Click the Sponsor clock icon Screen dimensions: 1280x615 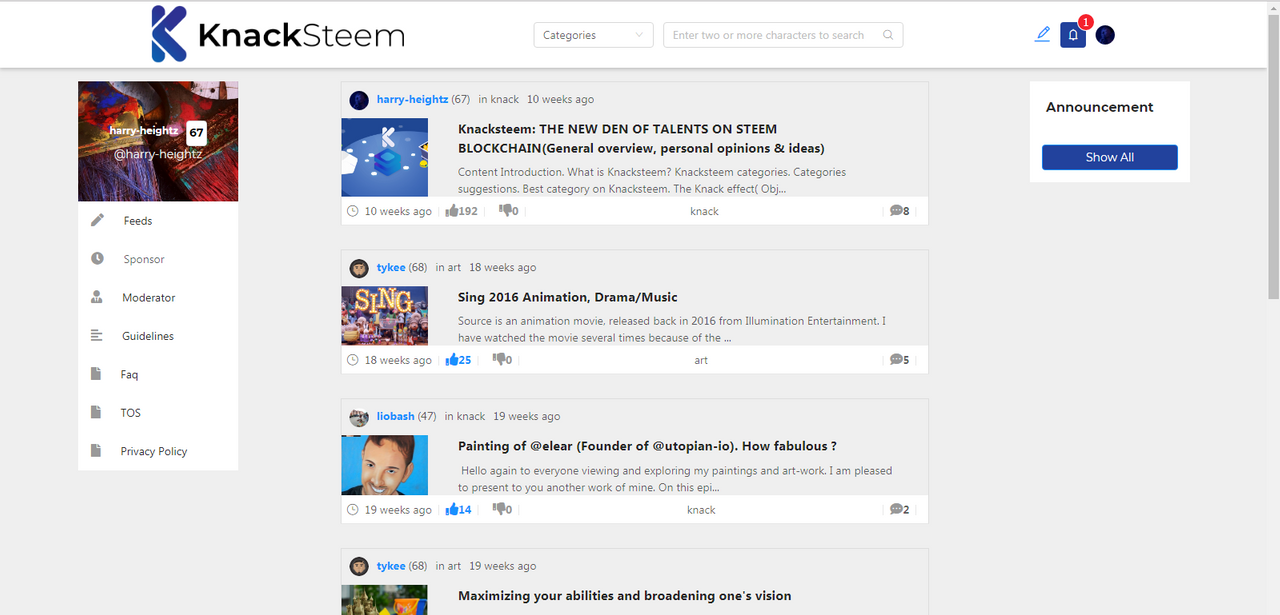coord(97,258)
